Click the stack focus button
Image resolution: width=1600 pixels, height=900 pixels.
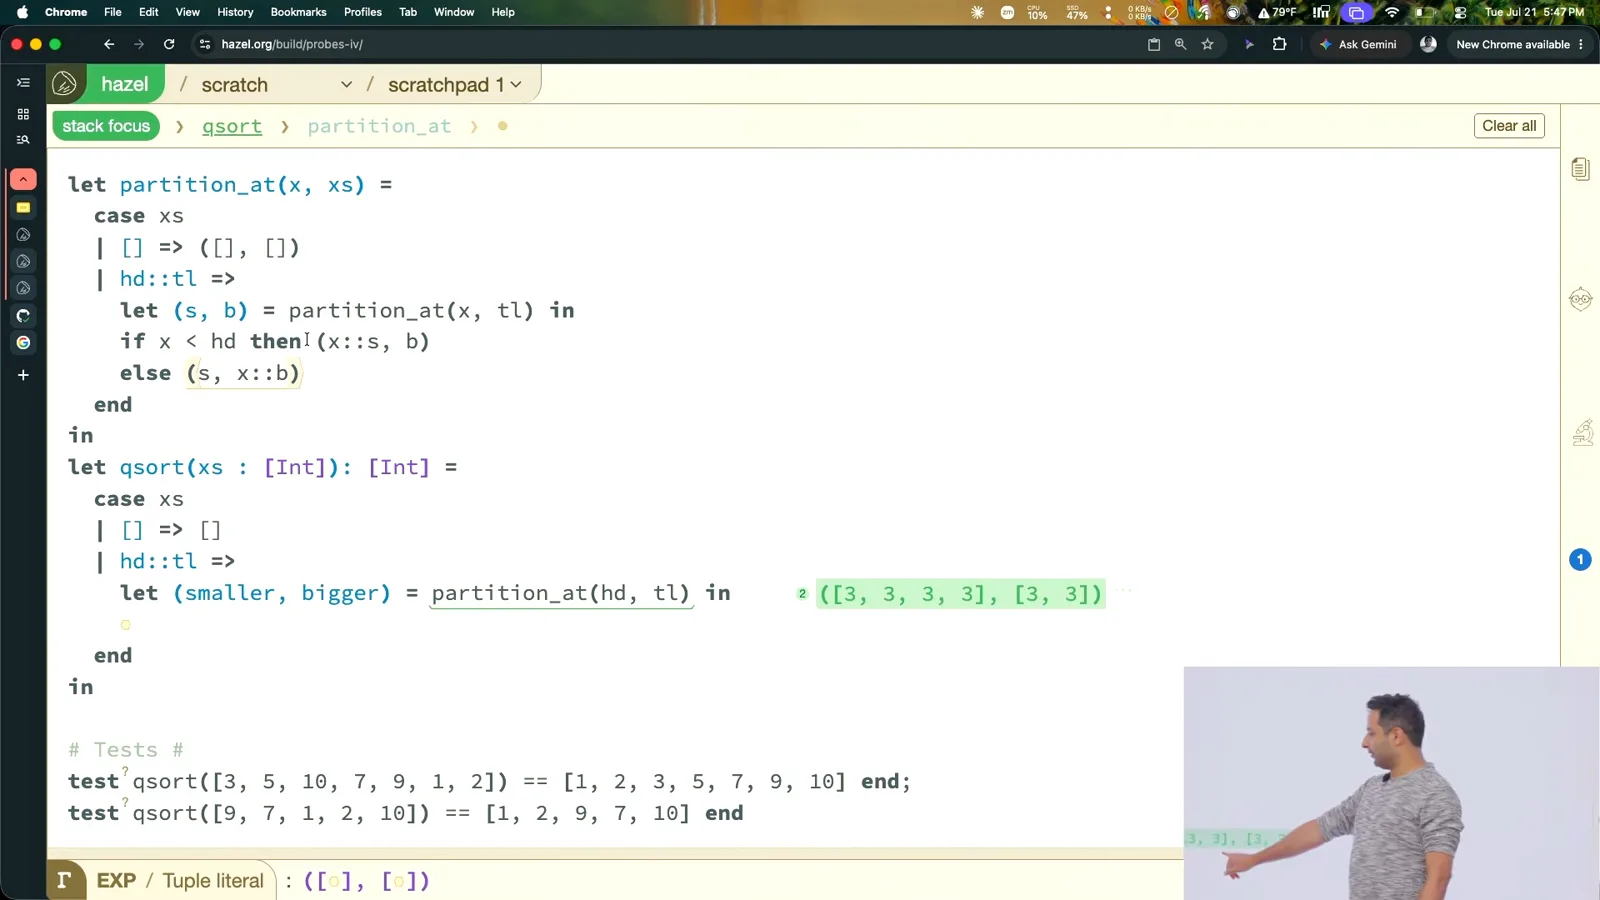click(106, 126)
